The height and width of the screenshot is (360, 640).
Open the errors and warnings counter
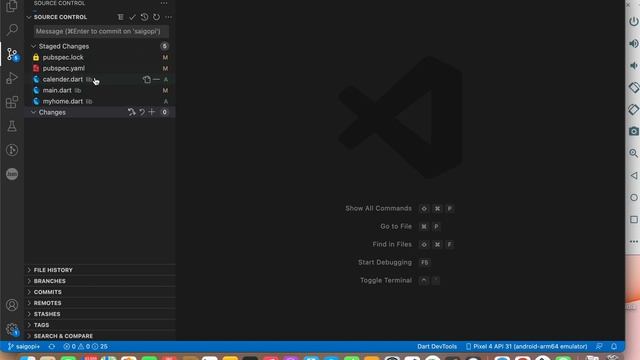click(85, 347)
